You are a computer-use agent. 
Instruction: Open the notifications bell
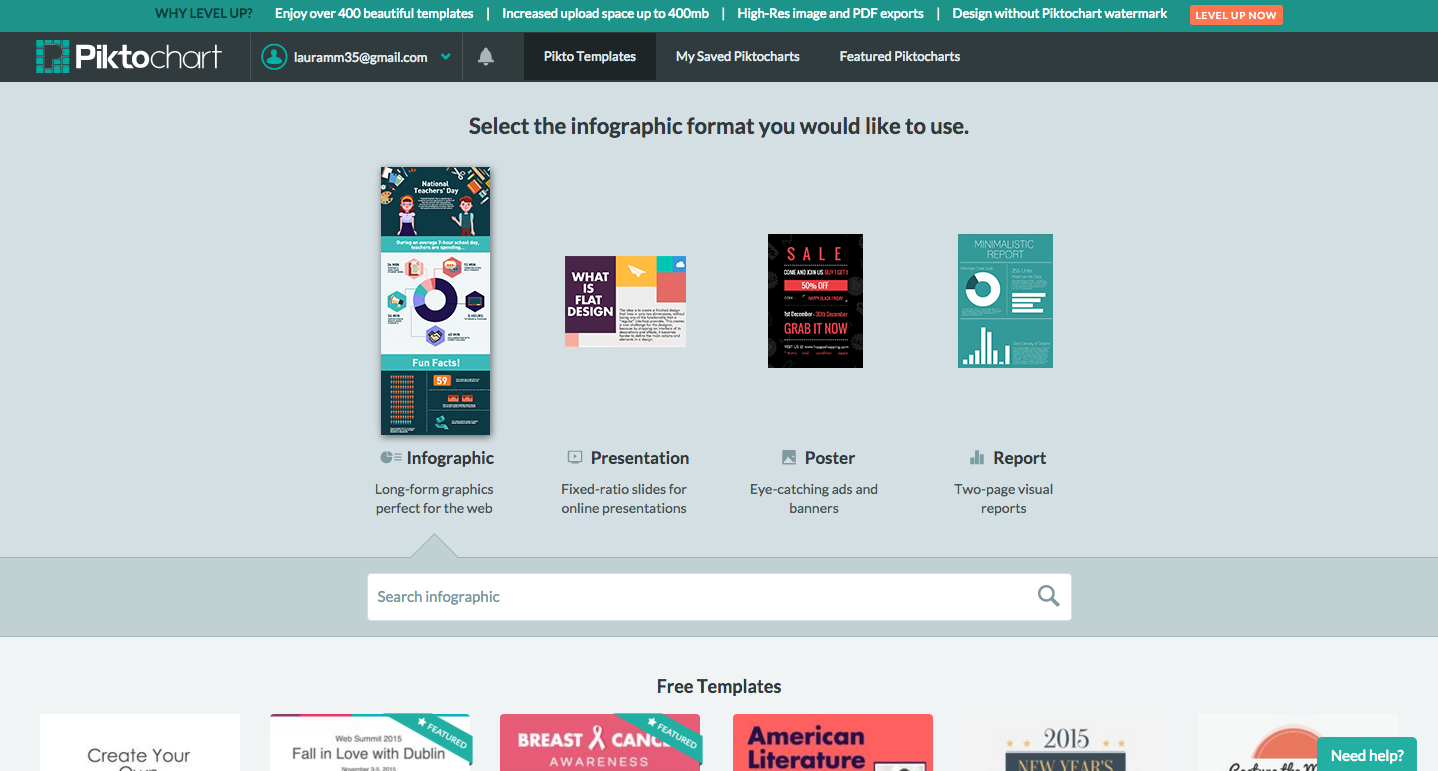(x=486, y=57)
